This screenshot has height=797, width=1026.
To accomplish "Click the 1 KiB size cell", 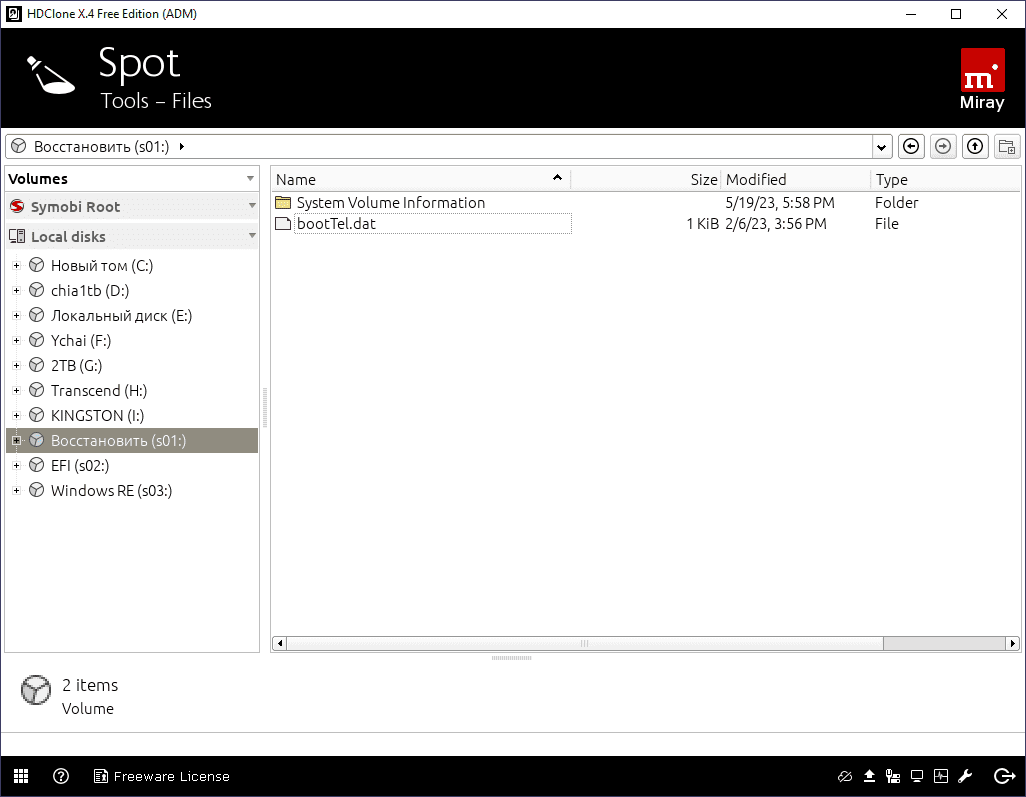I will [x=702, y=224].
